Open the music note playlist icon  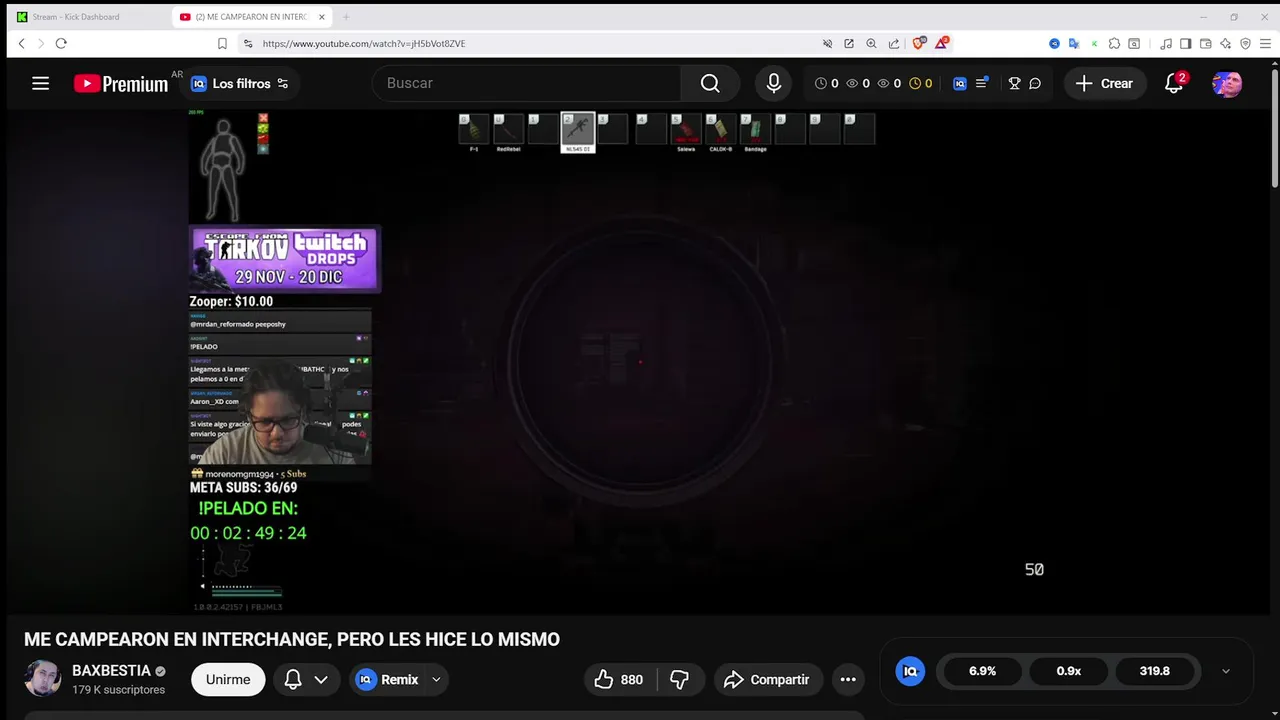(1166, 44)
